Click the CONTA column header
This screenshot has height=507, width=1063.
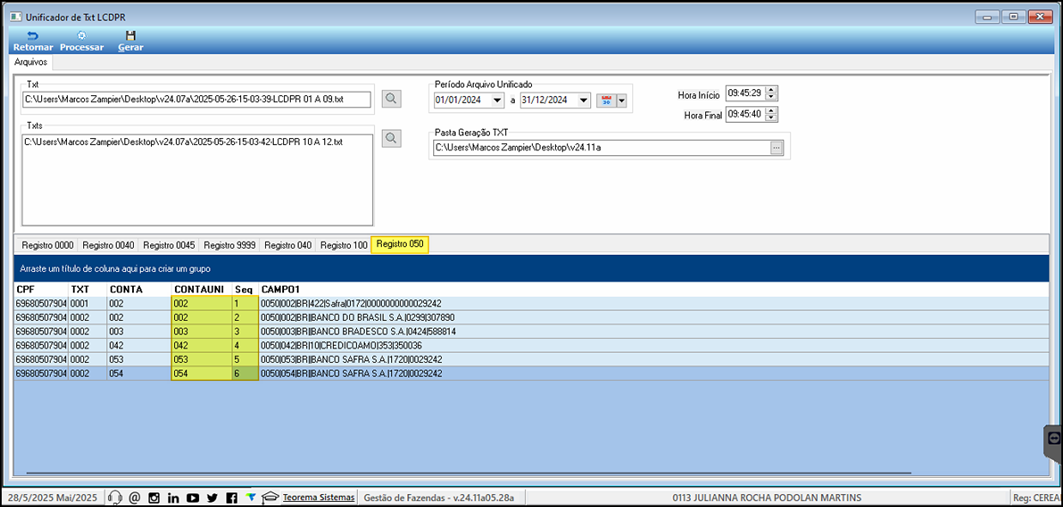(x=139, y=289)
